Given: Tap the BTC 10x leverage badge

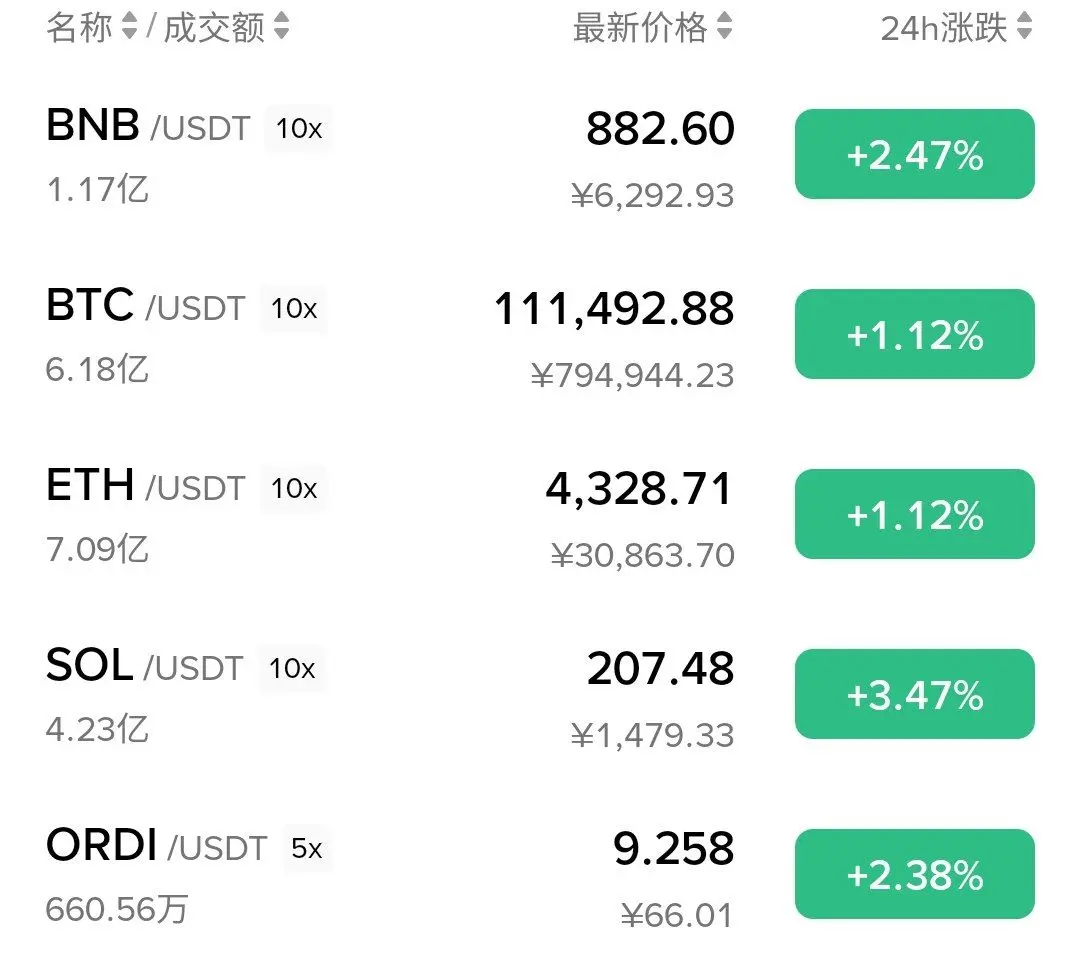Looking at the screenshot, I should [x=294, y=309].
